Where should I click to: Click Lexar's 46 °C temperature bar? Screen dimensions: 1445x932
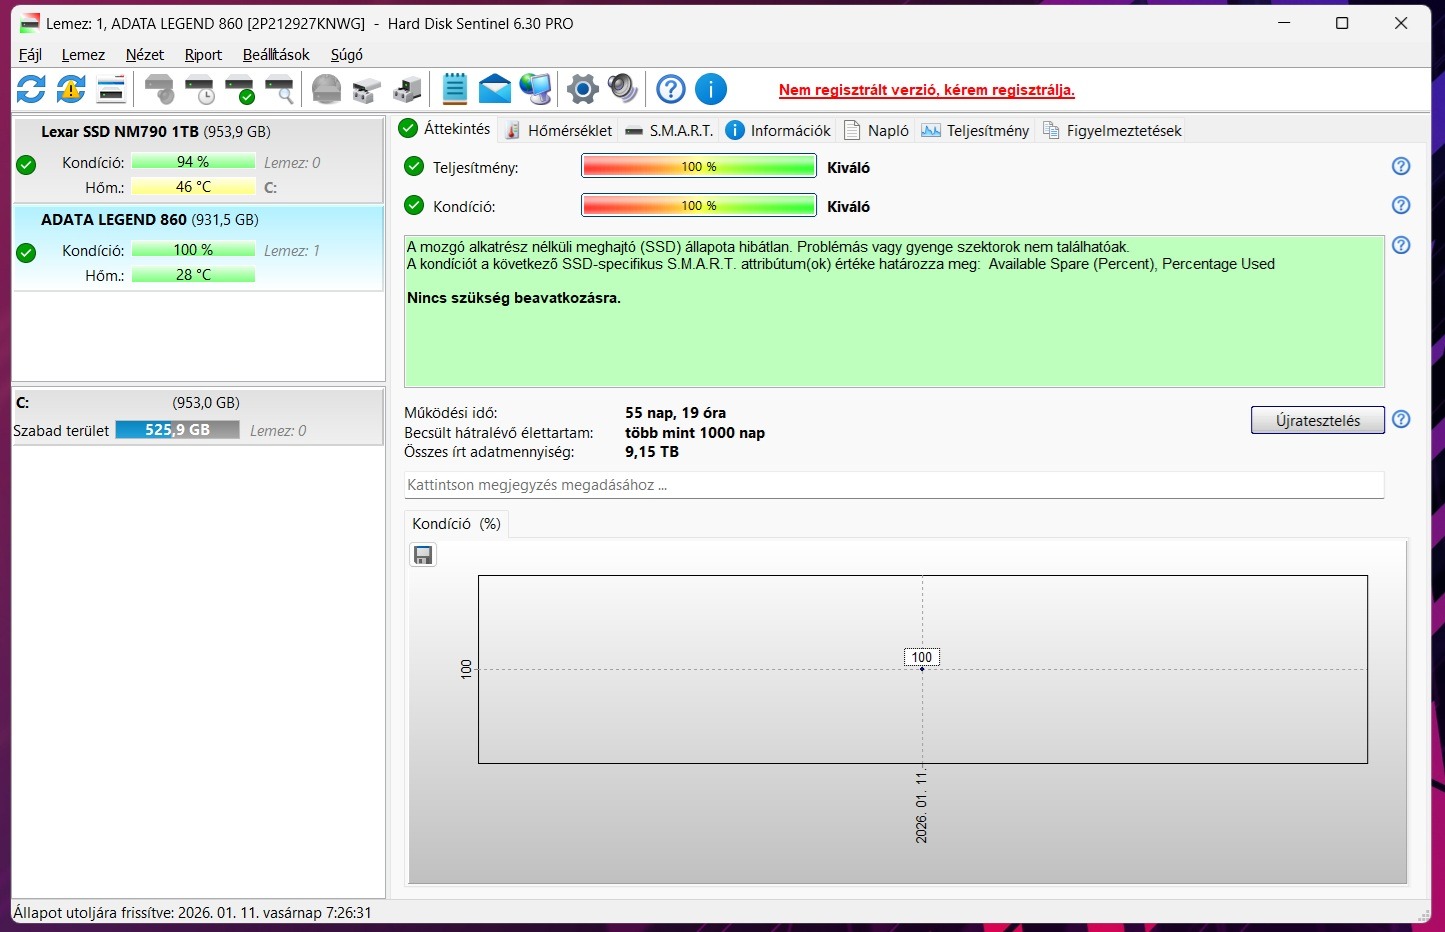[193, 187]
